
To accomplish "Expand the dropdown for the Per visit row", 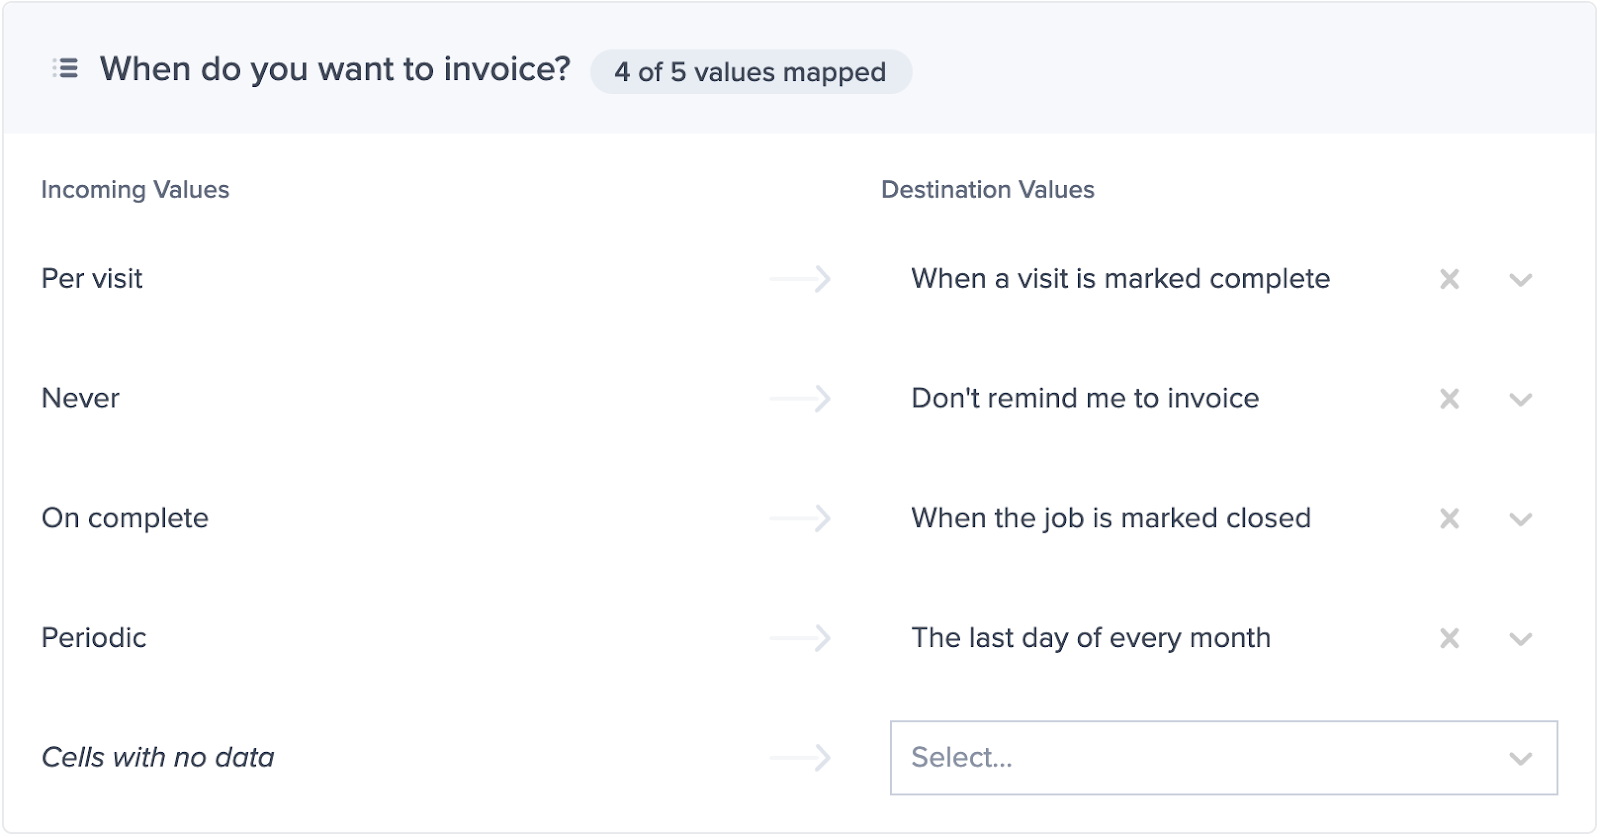I will pyautogui.click(x=1521, y=279).
